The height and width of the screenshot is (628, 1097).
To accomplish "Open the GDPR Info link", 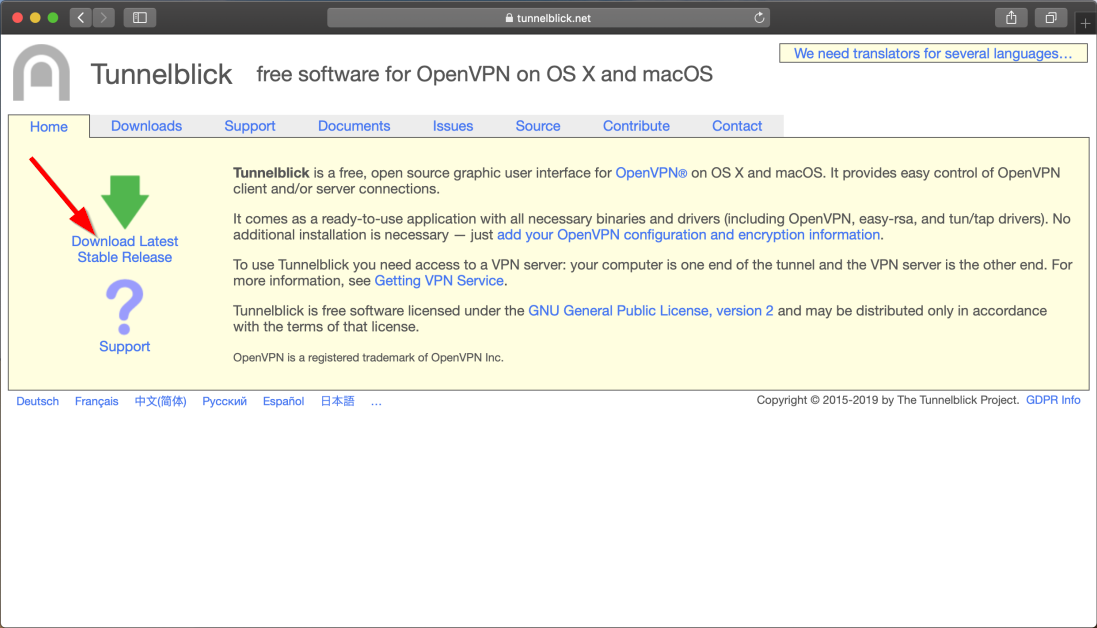I will [1053, 400].
